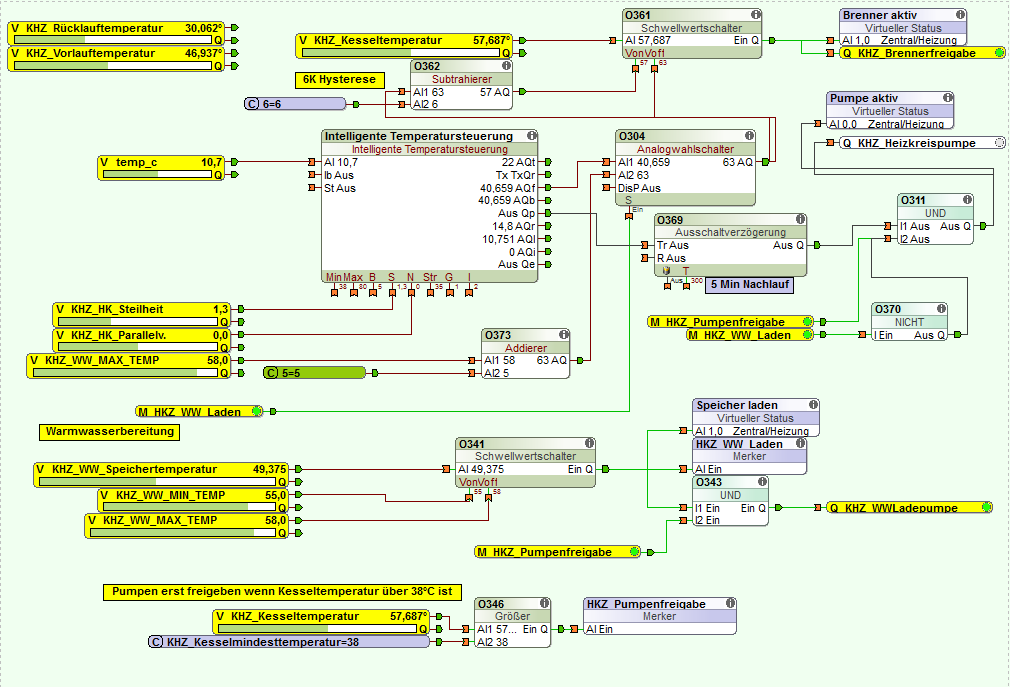Click Von parameter pin on O361 block
This screenshot has height=687, width=1010.
point(636,66)
